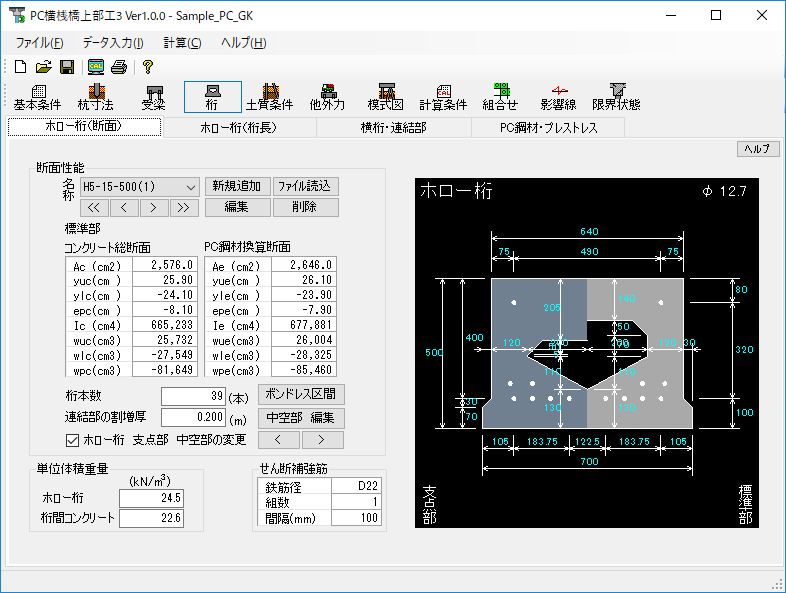Viewport: 786px width, 593px height.
Task: Click the yuc(cm) value 25.90
Action: pos(165,280)
